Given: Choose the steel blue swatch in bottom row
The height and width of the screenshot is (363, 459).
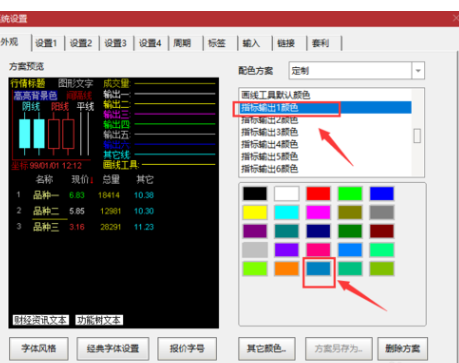Looking at the screenshot, I should click(318, 269).
